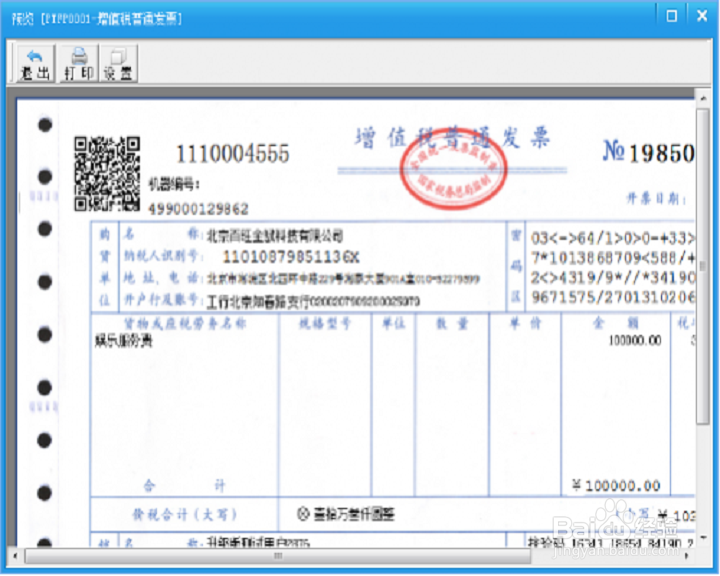Click the invoice QR code
This screenshot has height=576, width=720.
(x=107, y=174)
